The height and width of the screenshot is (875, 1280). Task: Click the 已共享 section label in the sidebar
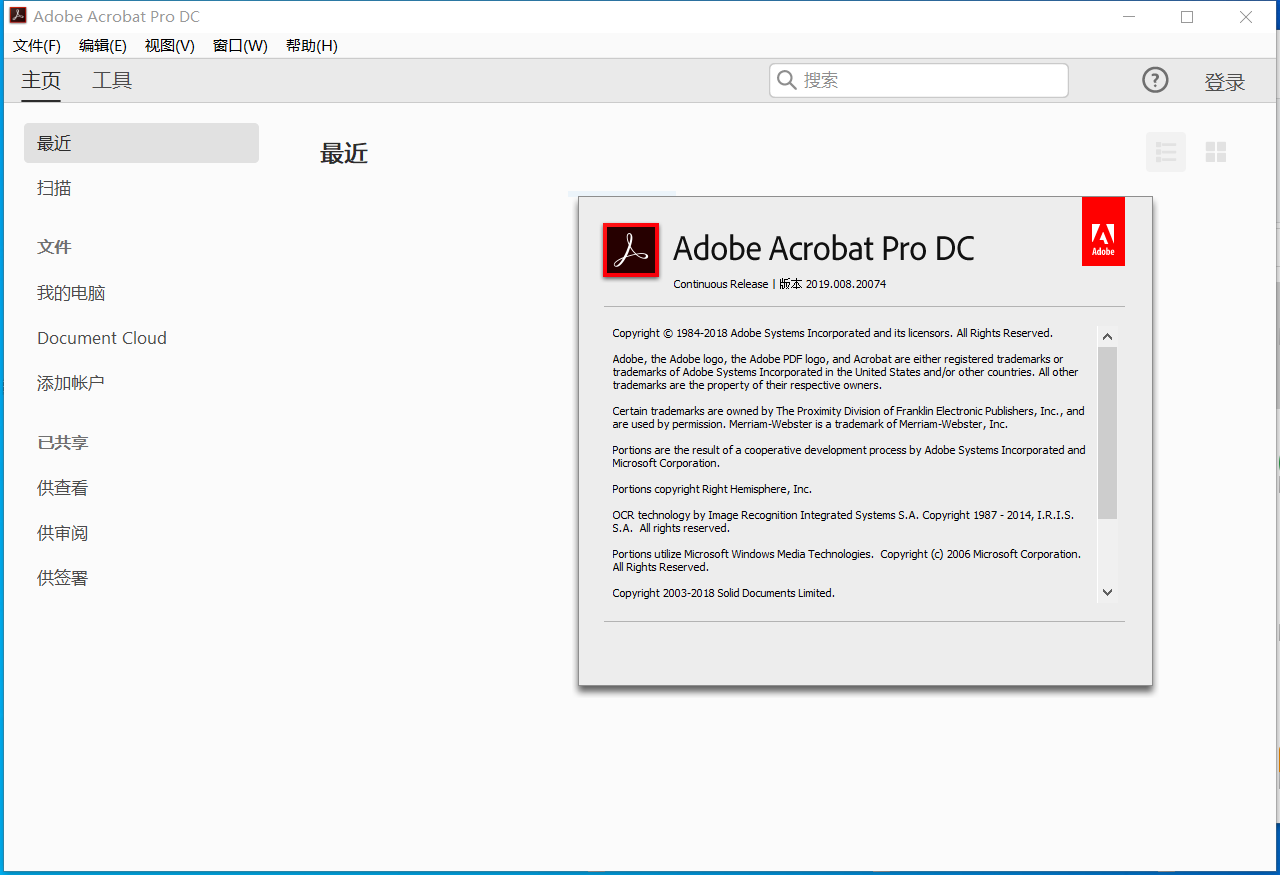click(x=63, y=443)
